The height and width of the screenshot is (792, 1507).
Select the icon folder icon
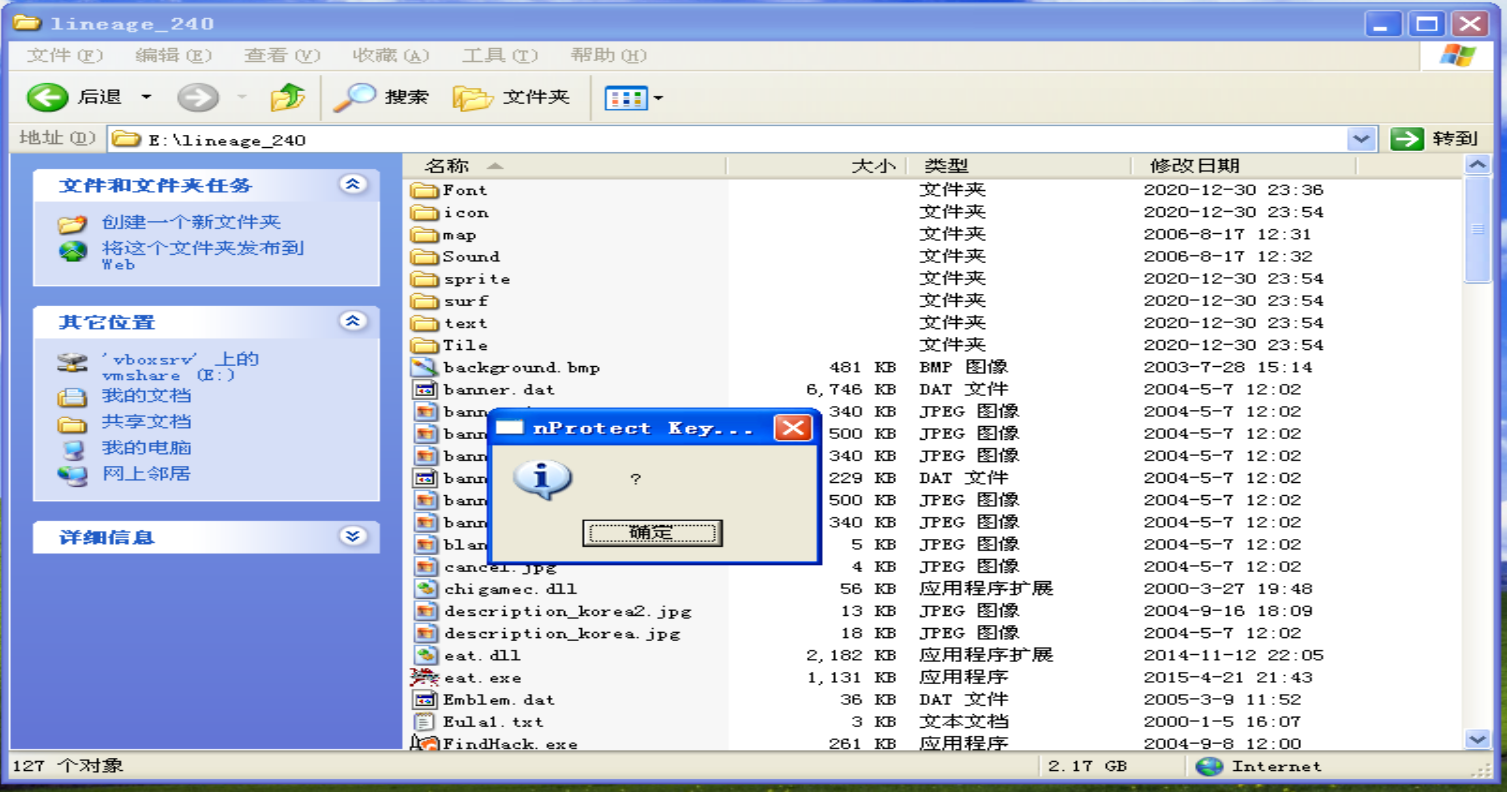coord(425,212)
